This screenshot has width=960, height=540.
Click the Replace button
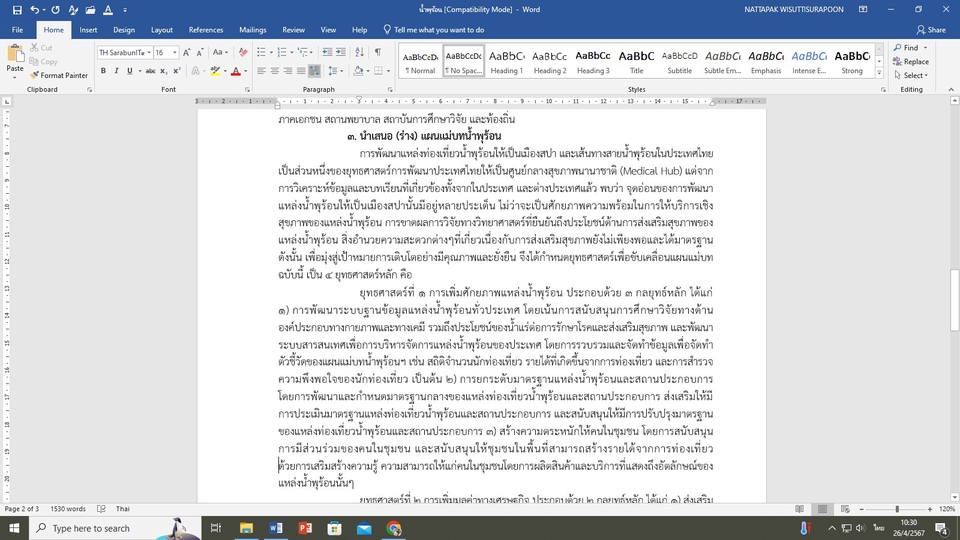point(911,62)
